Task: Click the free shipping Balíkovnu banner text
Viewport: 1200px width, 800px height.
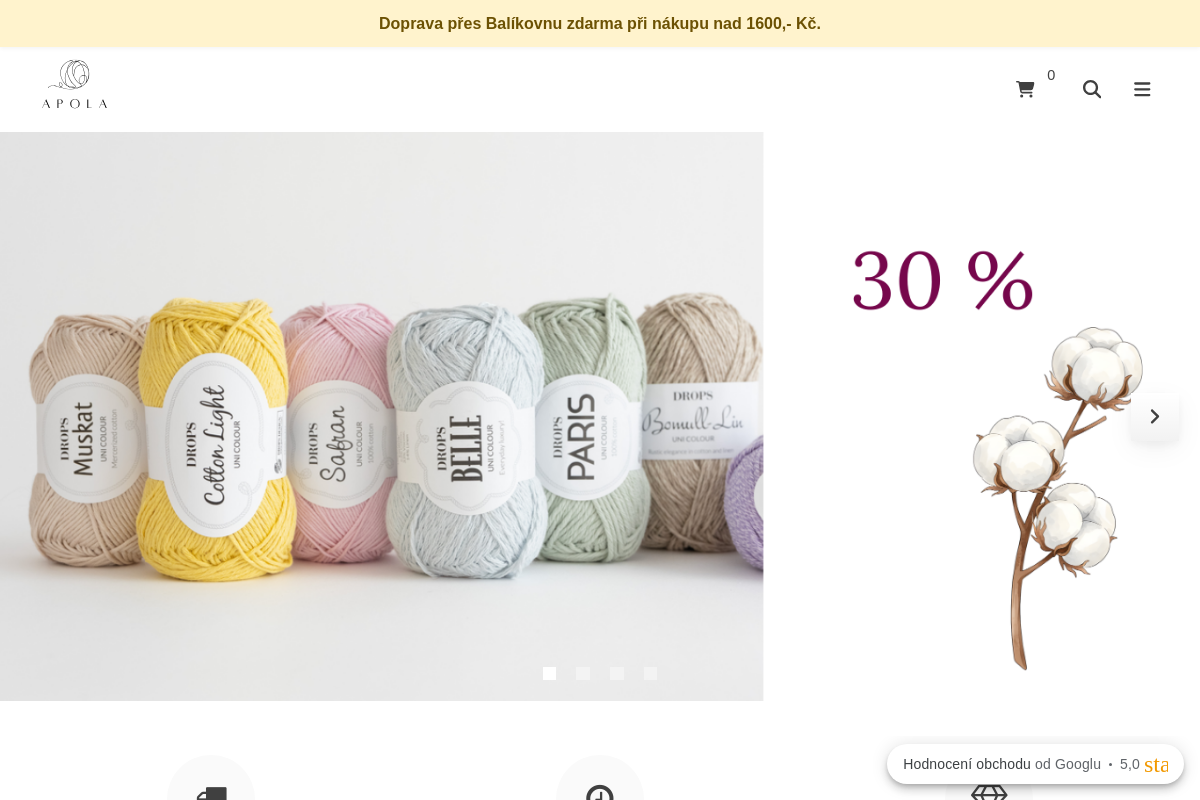Action: [x=600, y=23]
